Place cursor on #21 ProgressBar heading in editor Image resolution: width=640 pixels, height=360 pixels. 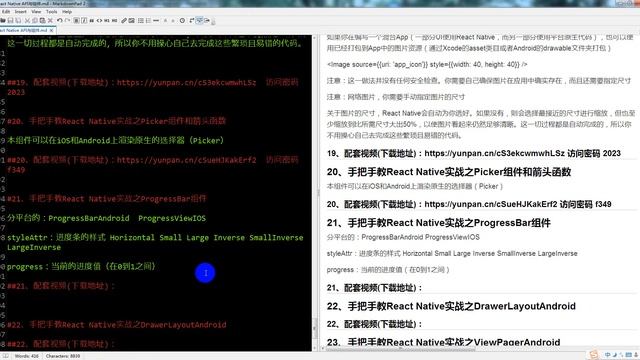(107, 199)
